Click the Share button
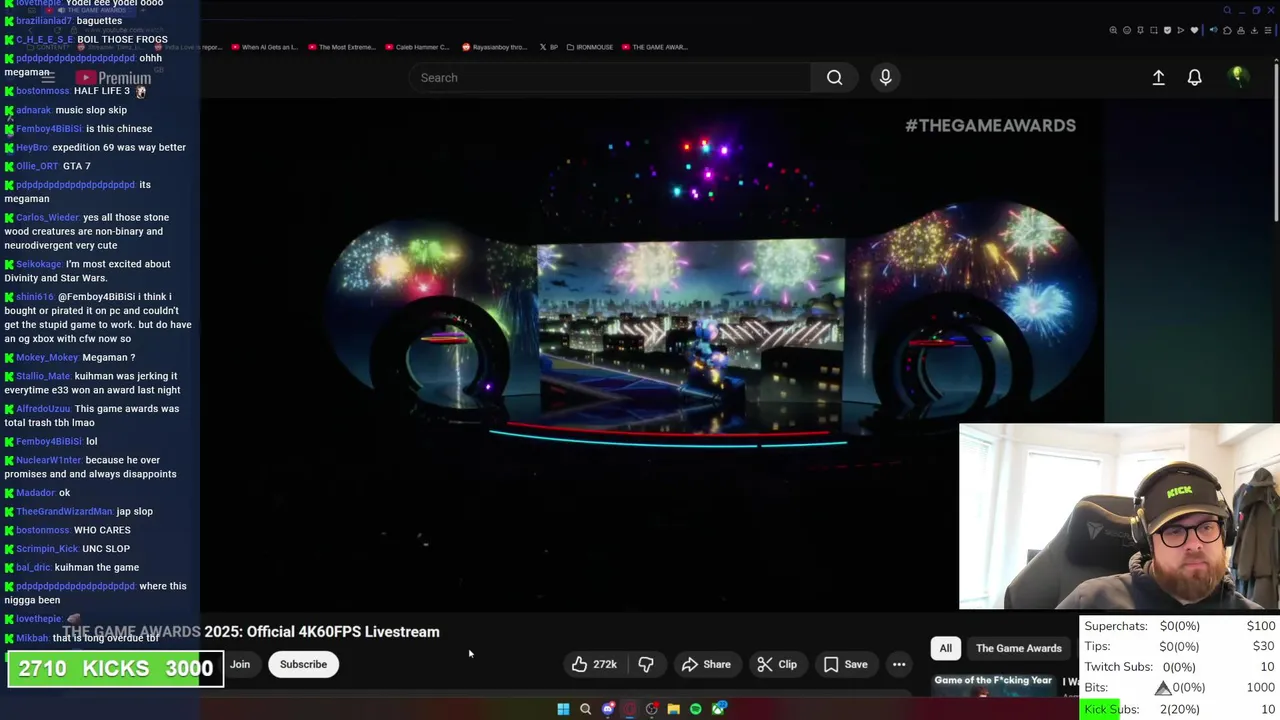The height and width of the screenshot is (720, 1280). 706,664
